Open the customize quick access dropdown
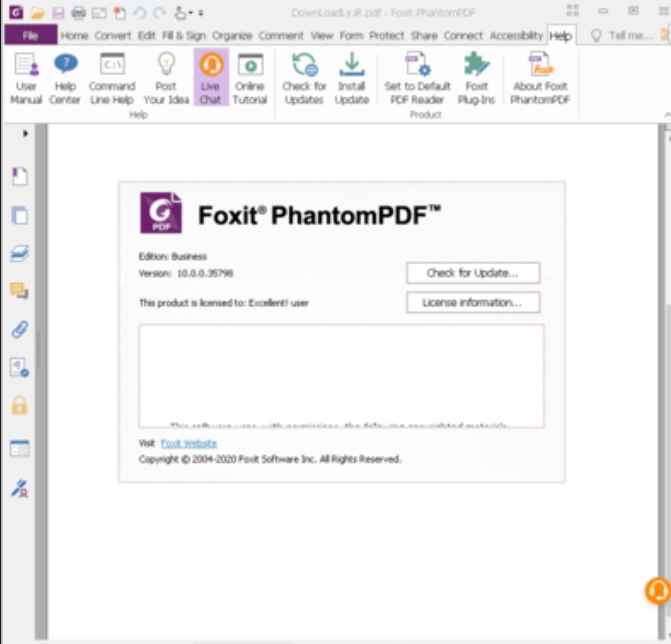Image resolution: width=671 pixels, height=644 pixels. (x=201, y=13)
